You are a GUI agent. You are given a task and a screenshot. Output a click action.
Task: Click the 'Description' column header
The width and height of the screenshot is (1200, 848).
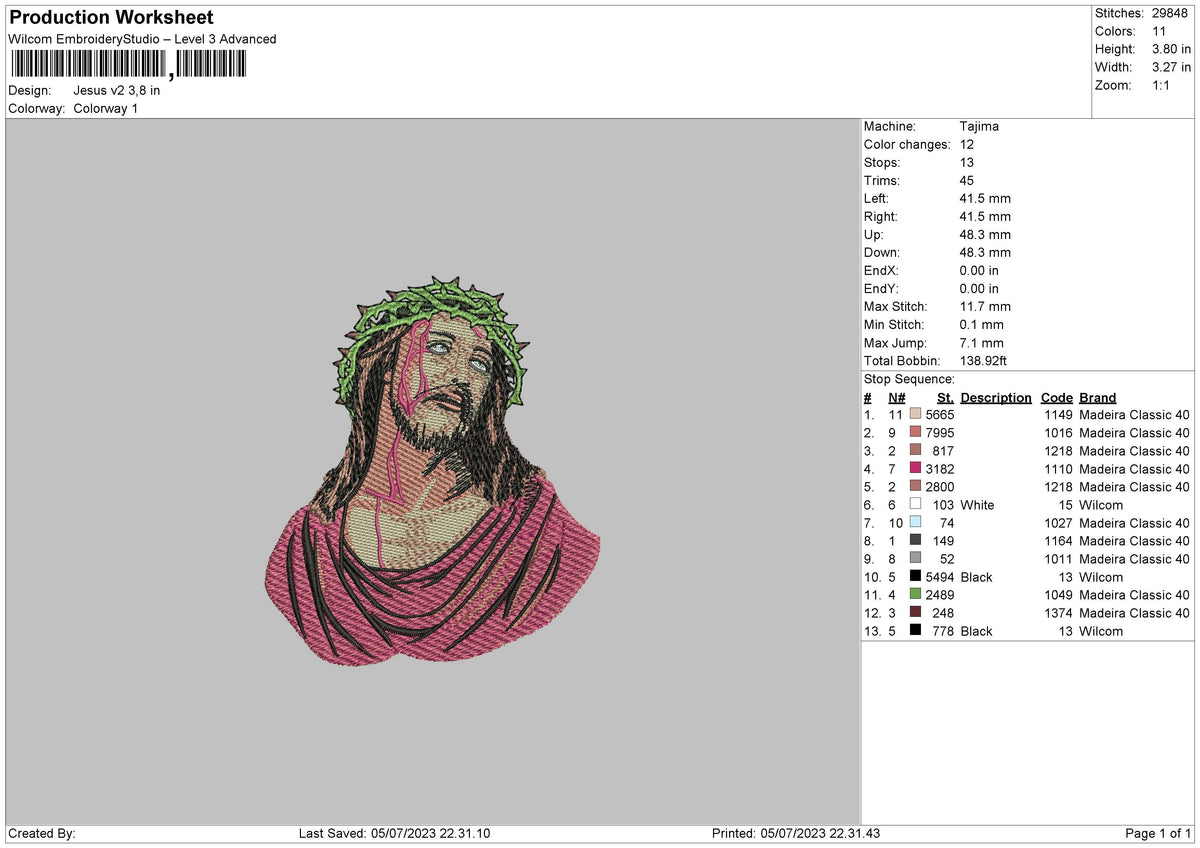click(x=995, y=397)
